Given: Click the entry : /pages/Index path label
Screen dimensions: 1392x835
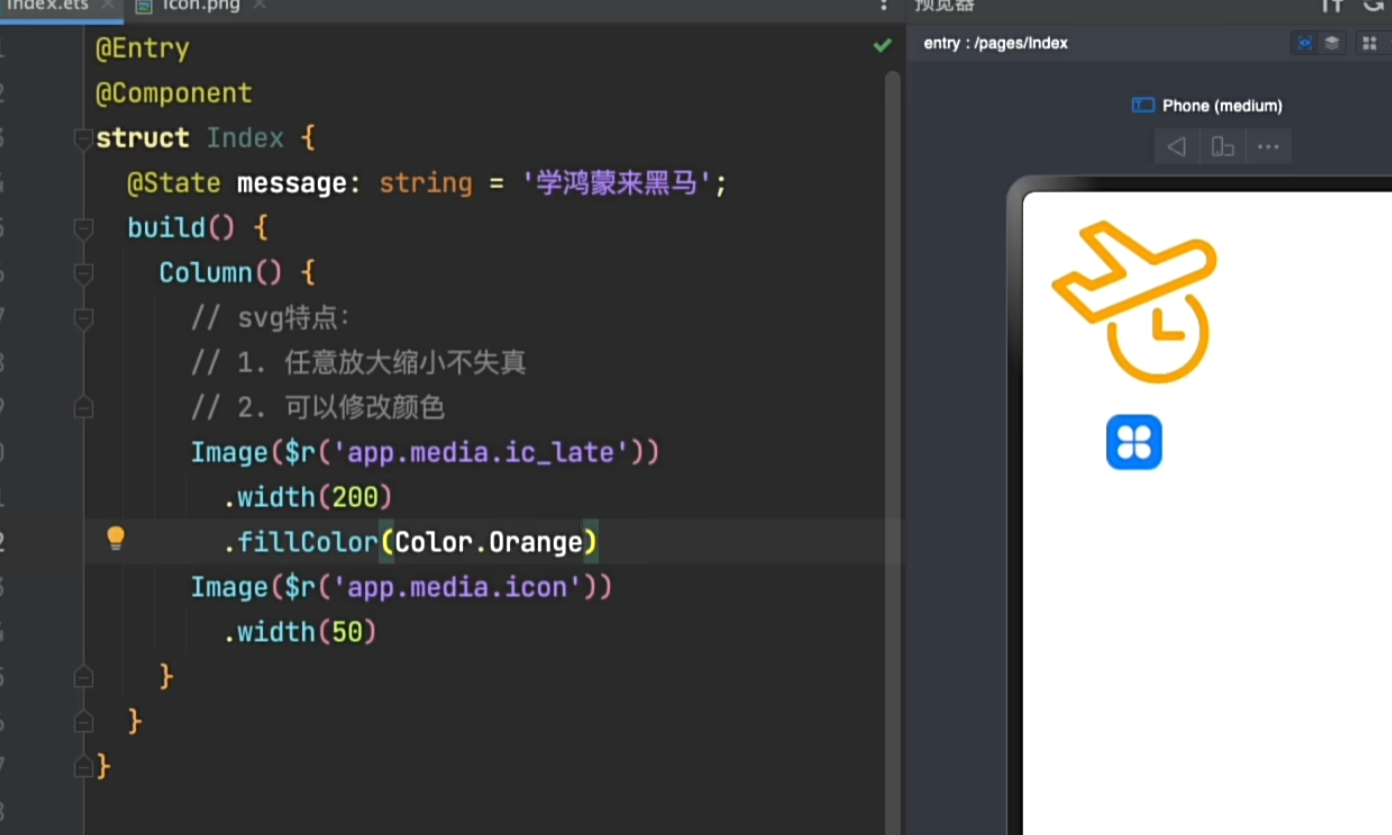Looking at the screenshot, I should [x=995, y=43].
